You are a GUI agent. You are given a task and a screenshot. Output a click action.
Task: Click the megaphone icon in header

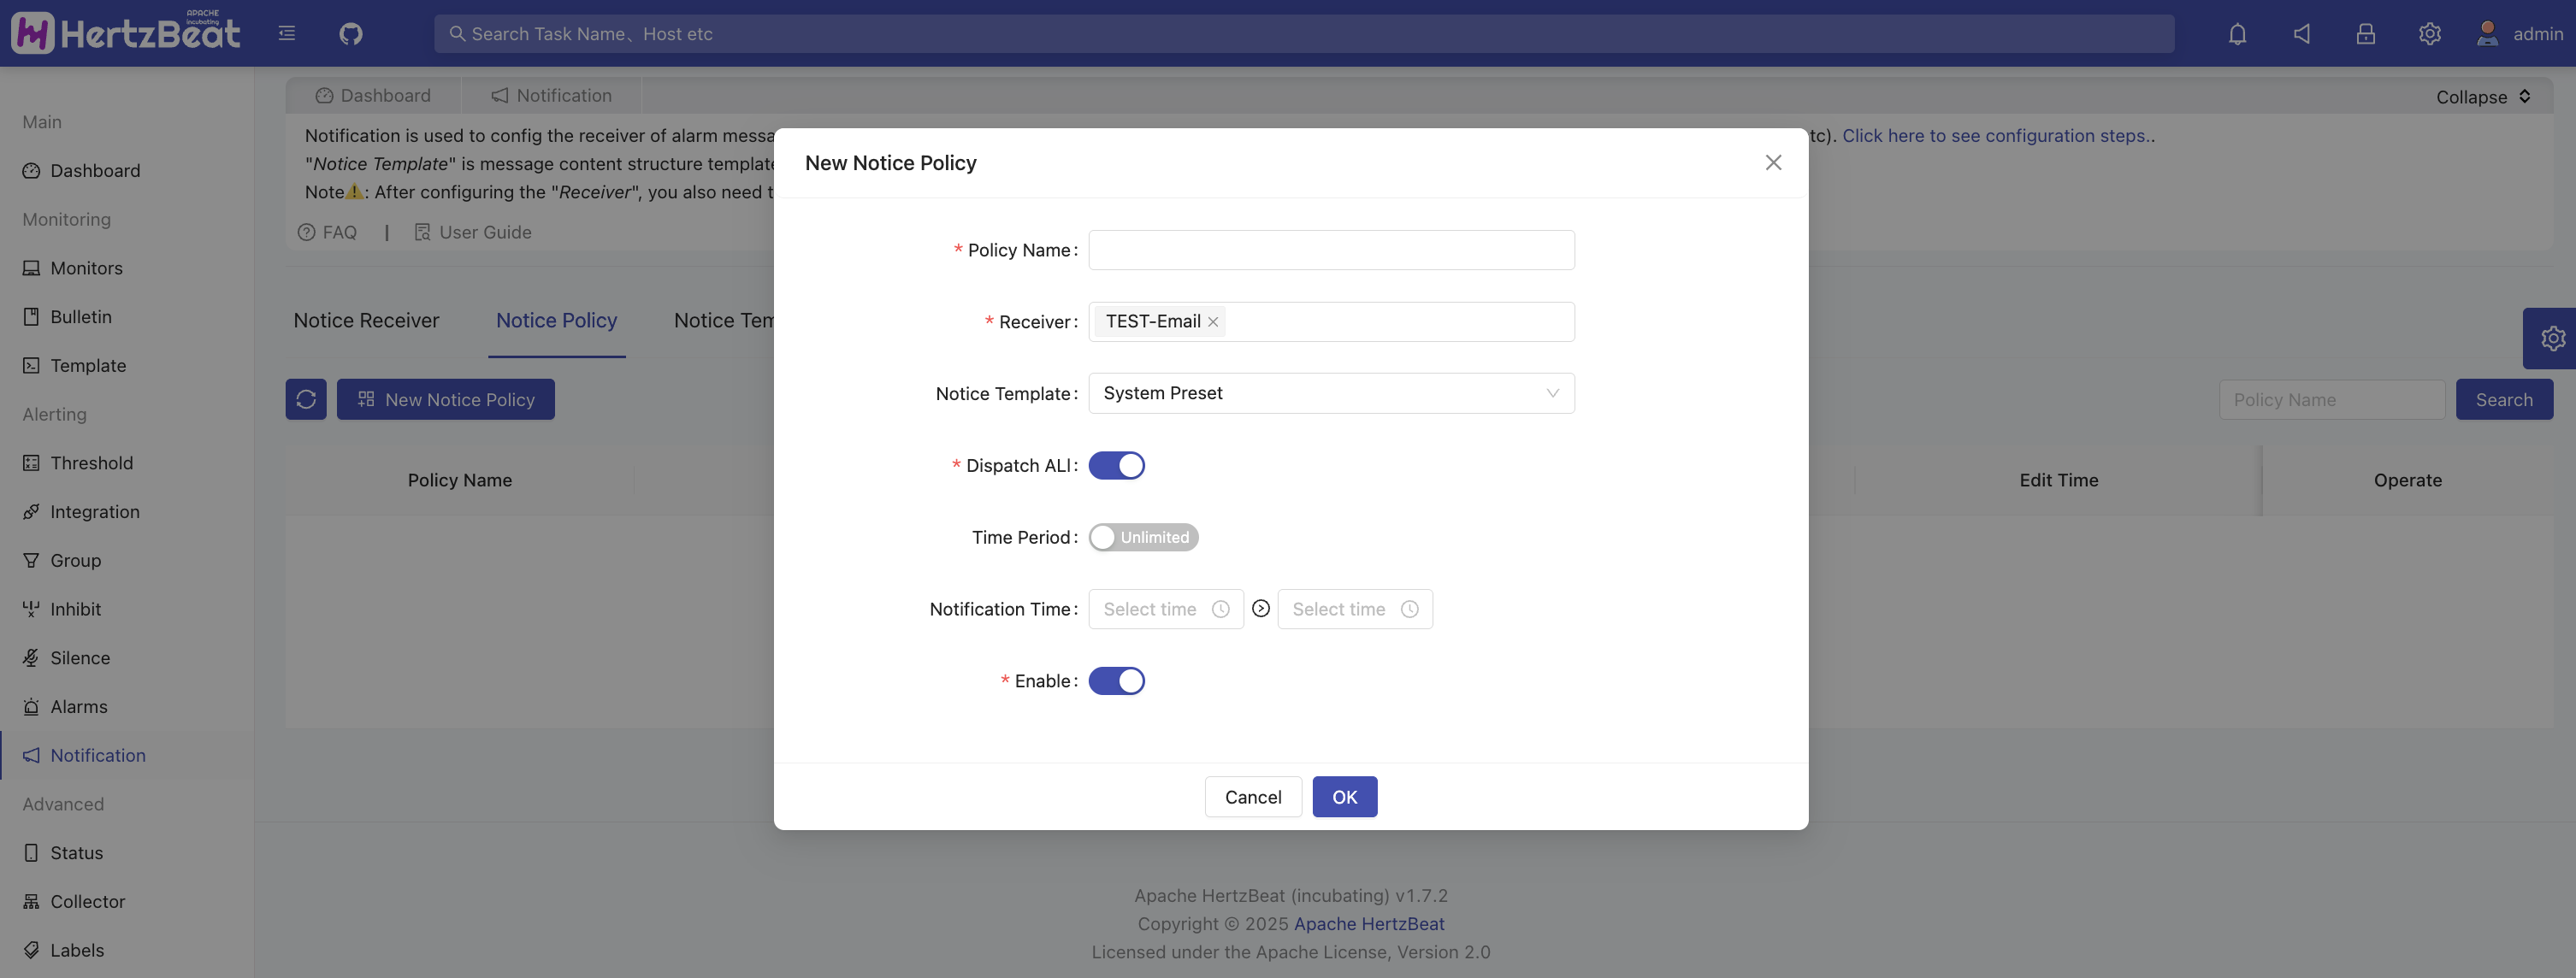tap(2301, 34)
